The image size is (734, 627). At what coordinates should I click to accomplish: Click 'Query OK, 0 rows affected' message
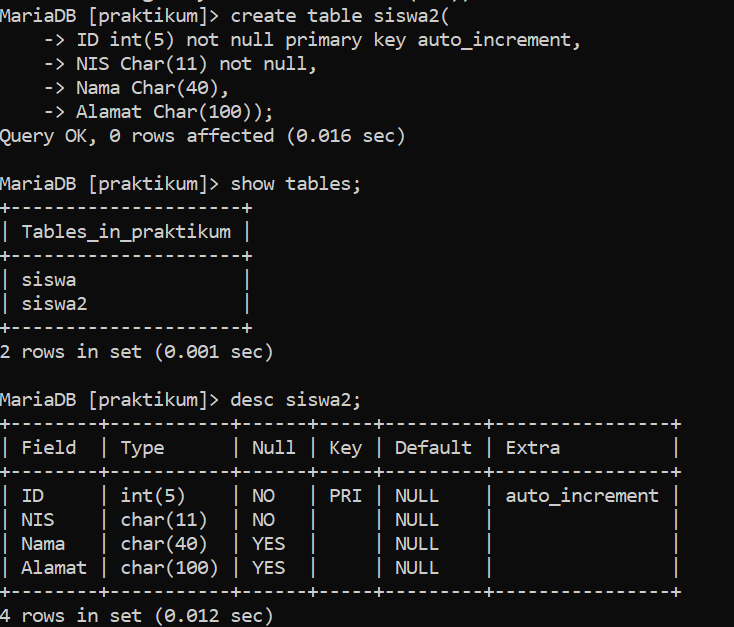[137, 136]
